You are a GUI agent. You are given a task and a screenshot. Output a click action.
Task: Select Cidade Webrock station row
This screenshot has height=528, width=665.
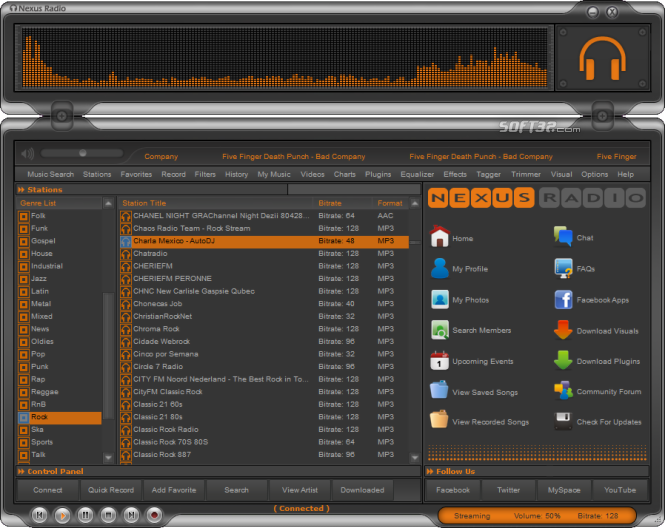(x=264, y=341)
